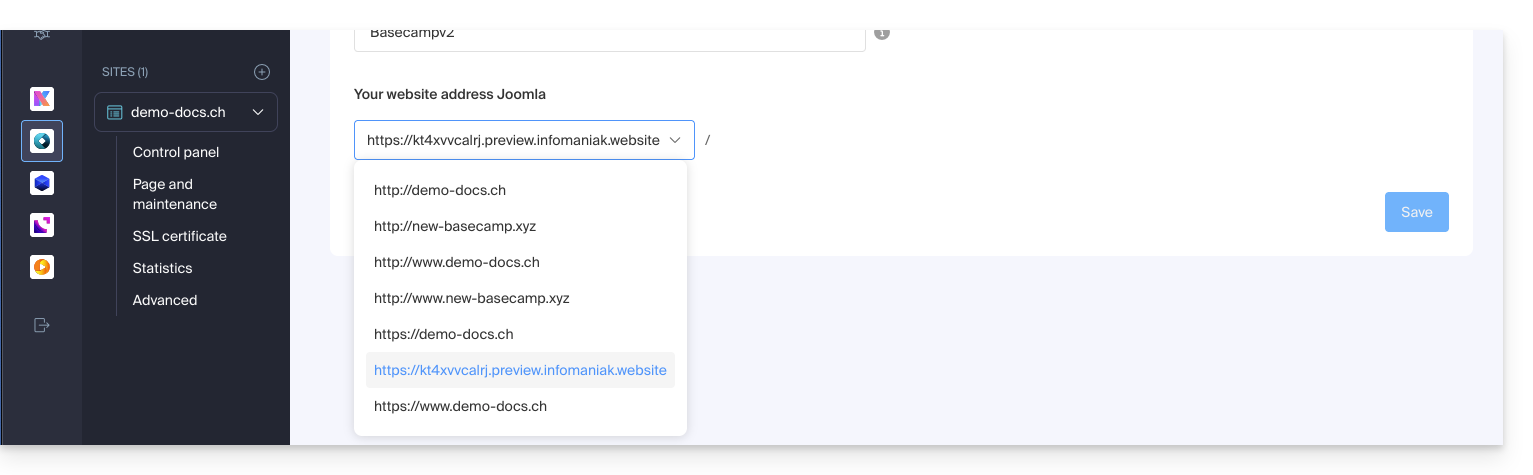Open the kSuite product icon in sidebar
This screenshot has width=1533, height=475.
tap(42, 99)
